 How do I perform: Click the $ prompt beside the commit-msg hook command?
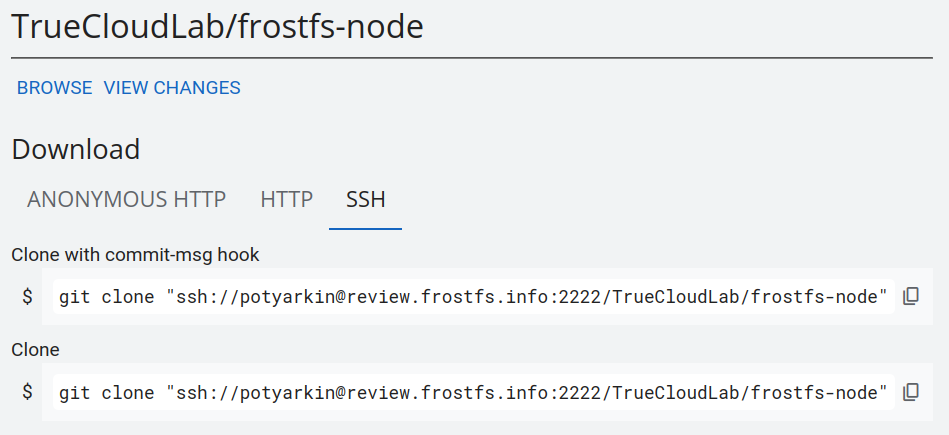pyautogui.click(x=28, y=297)
